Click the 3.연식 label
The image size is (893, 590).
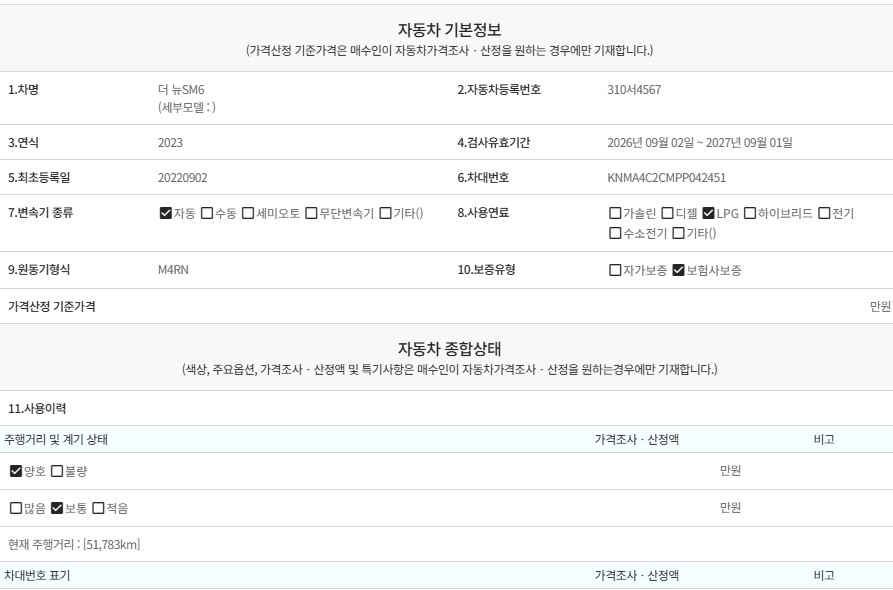point(23,142)
